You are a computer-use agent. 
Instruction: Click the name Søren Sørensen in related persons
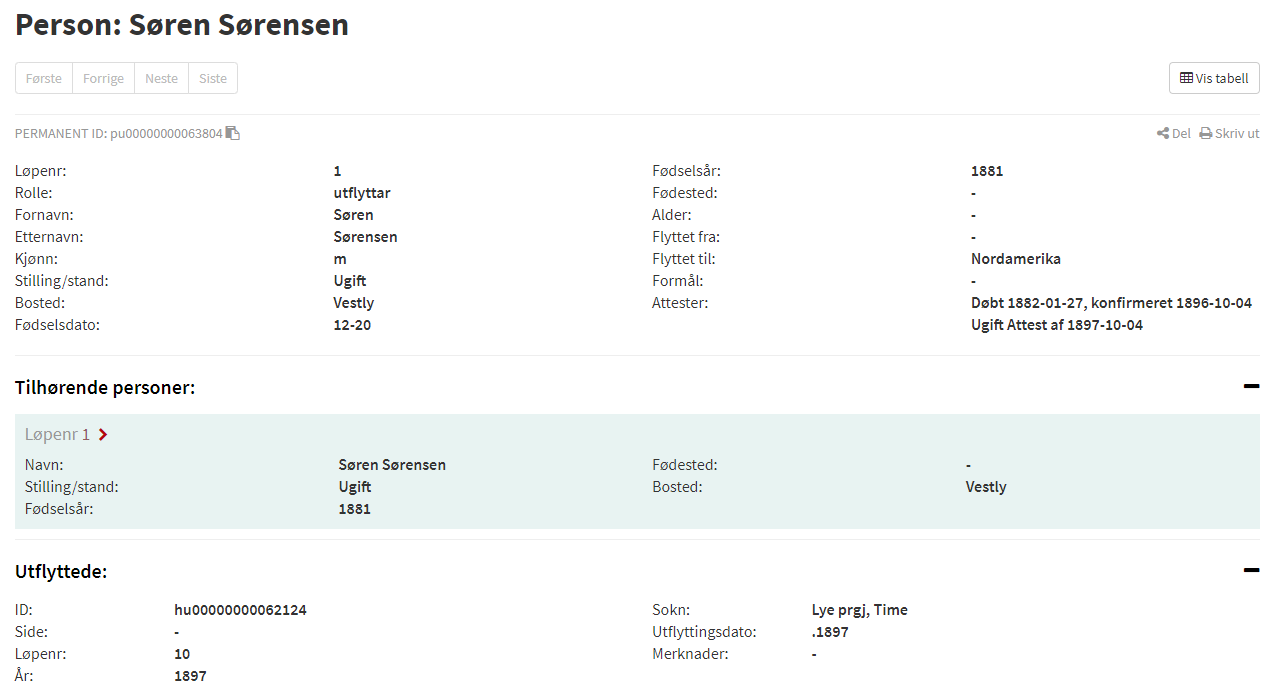point(392,465)
